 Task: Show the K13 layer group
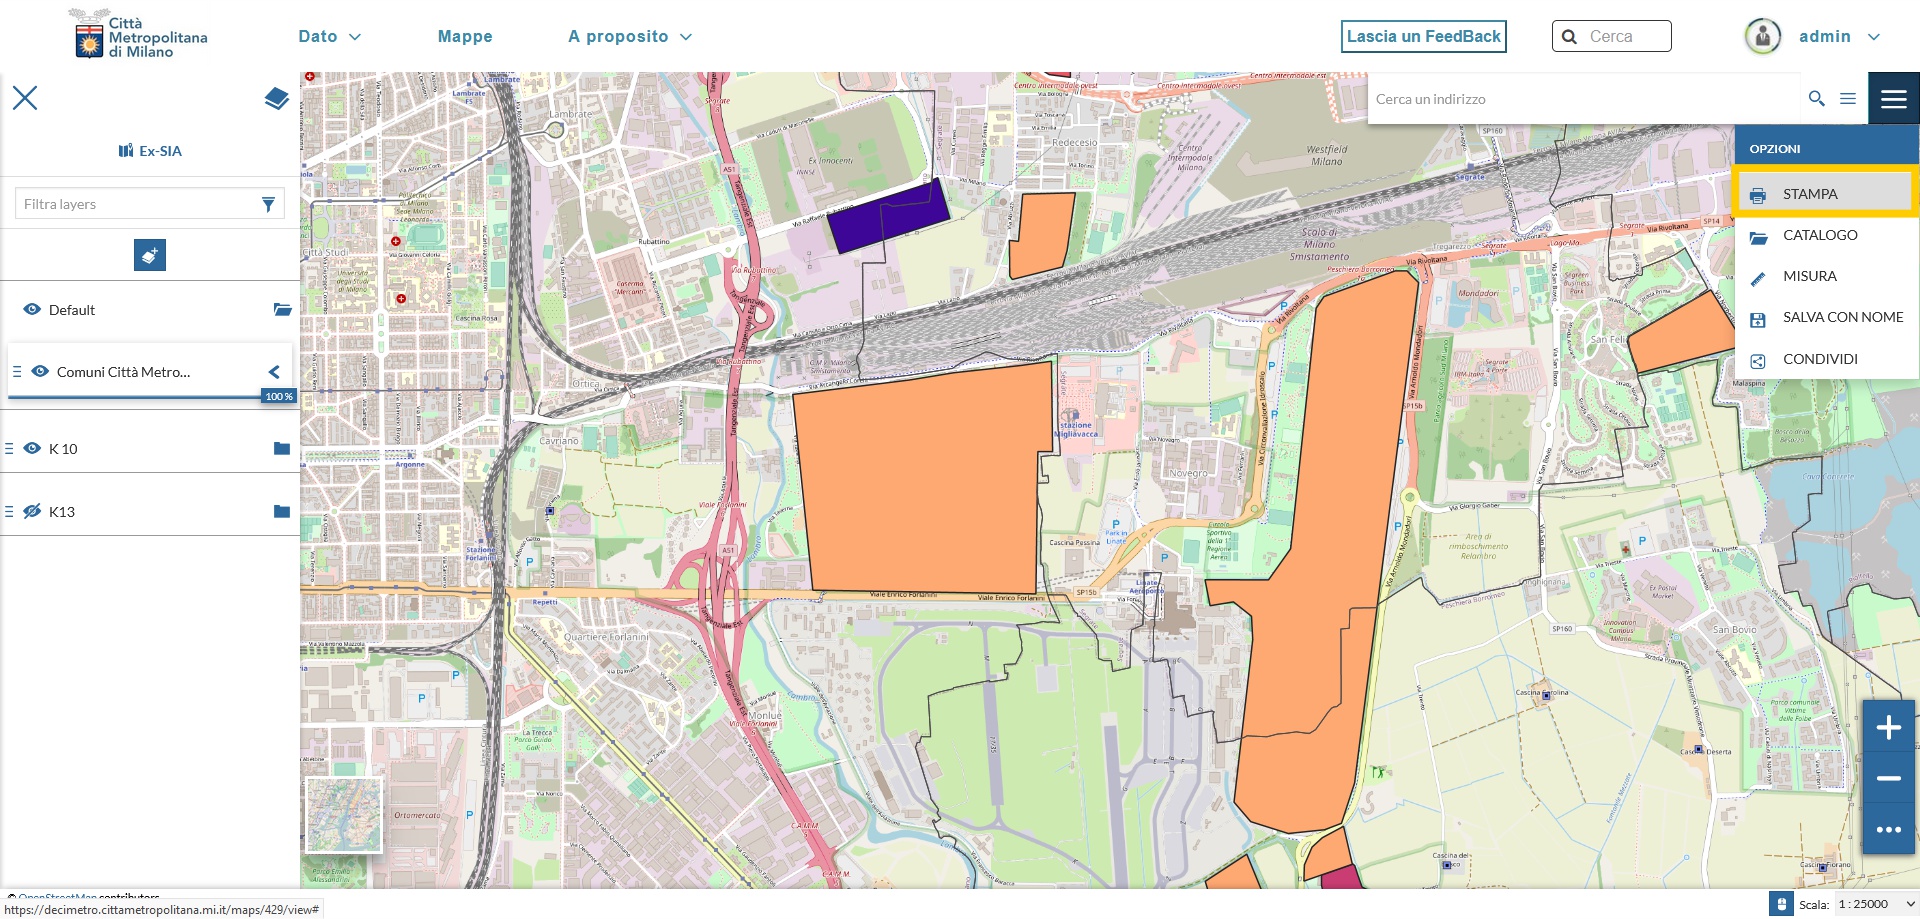32,512
